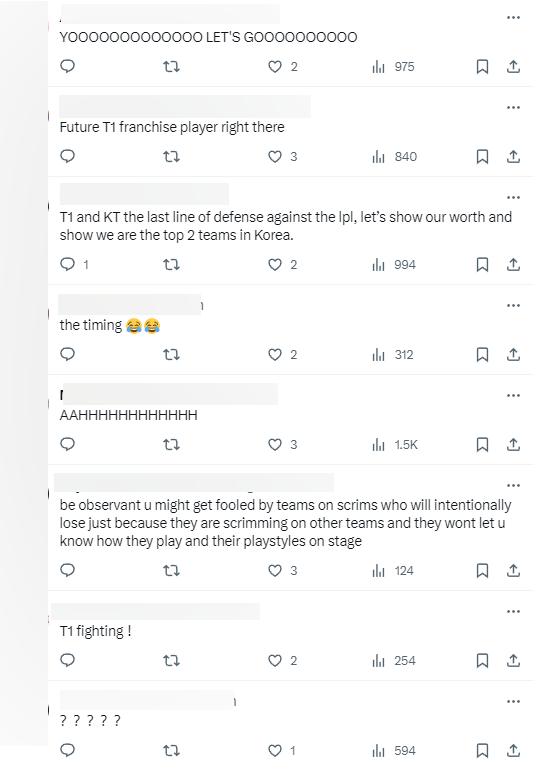Open more options on '? ? ? ? ?' tweet
Screen dimensions: 533x769
[x=513, y=701]
